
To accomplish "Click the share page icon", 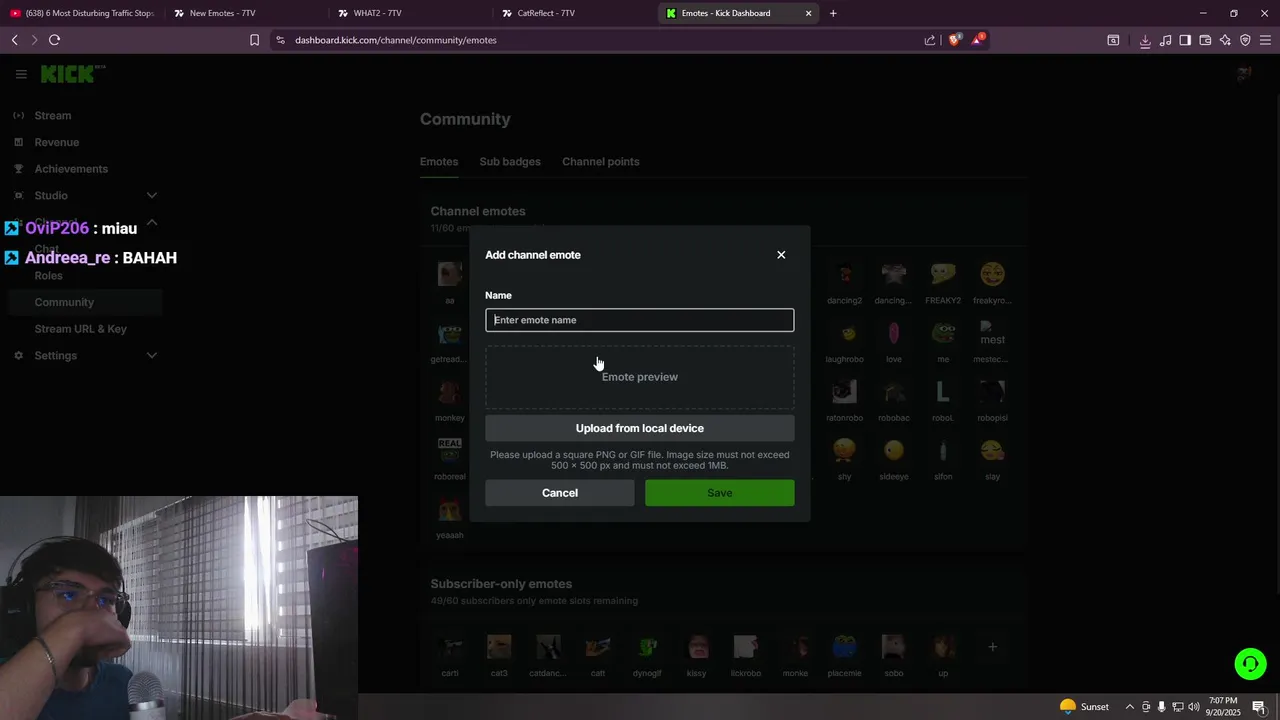I will point(930,40).
